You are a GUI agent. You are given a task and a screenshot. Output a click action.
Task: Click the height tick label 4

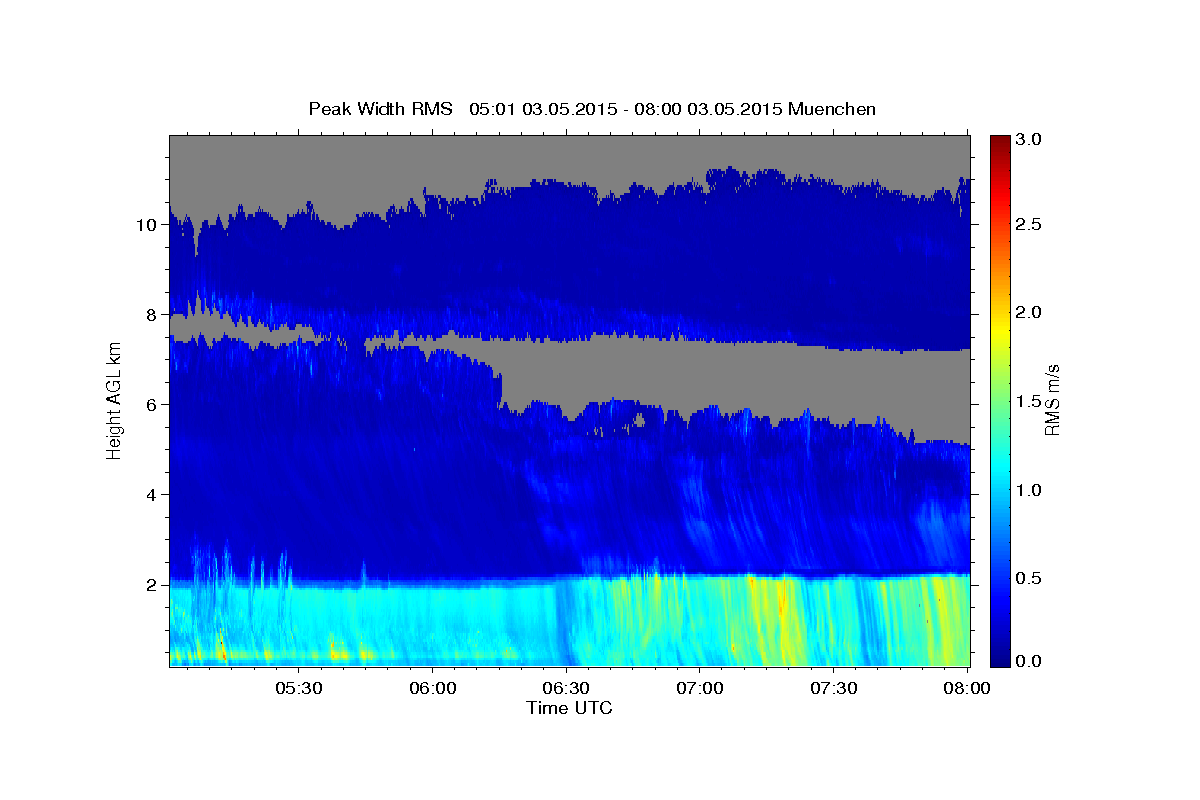(151, 495)
